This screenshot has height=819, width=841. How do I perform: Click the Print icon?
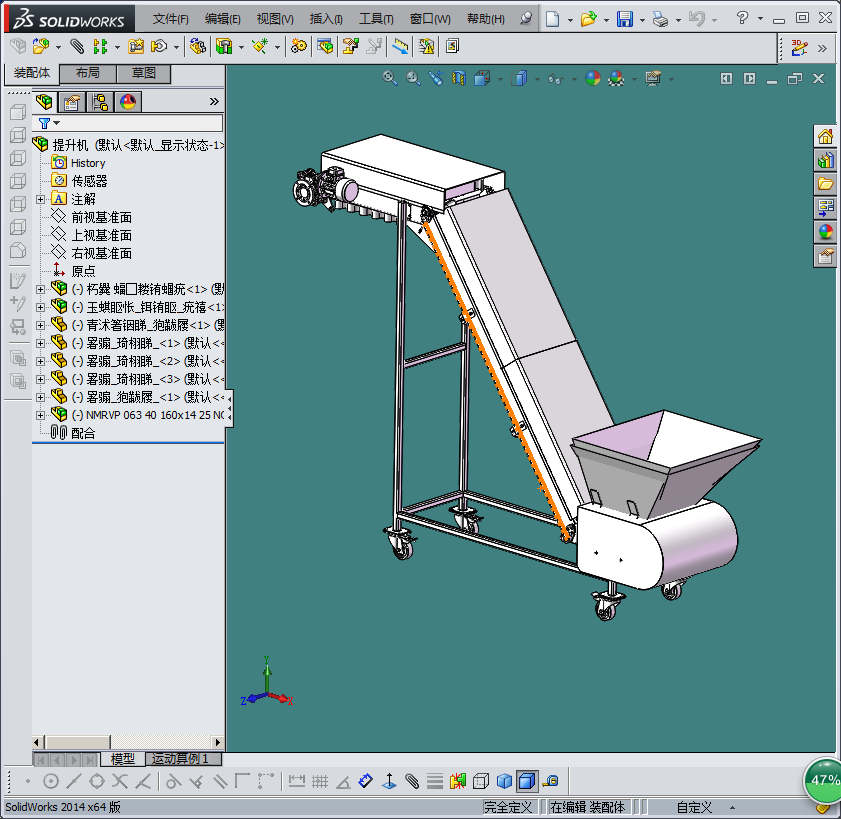pos(660,19)
